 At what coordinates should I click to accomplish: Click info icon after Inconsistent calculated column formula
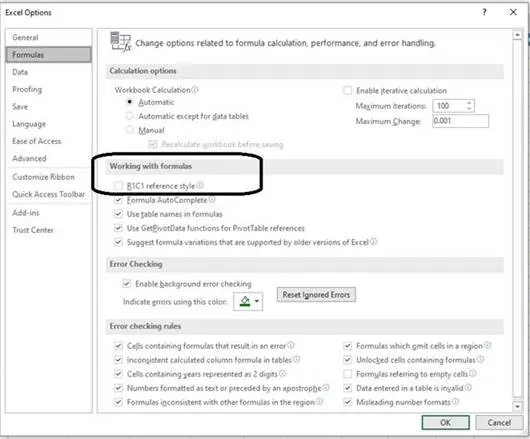pyautogui.click(x=296, y=359)
